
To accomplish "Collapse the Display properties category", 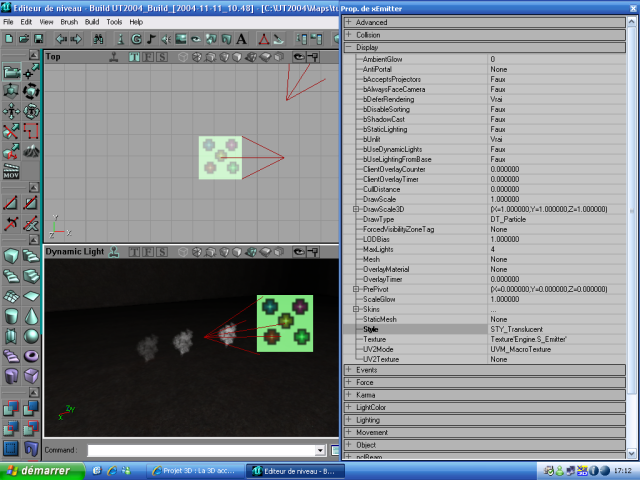I will (348, 47).
